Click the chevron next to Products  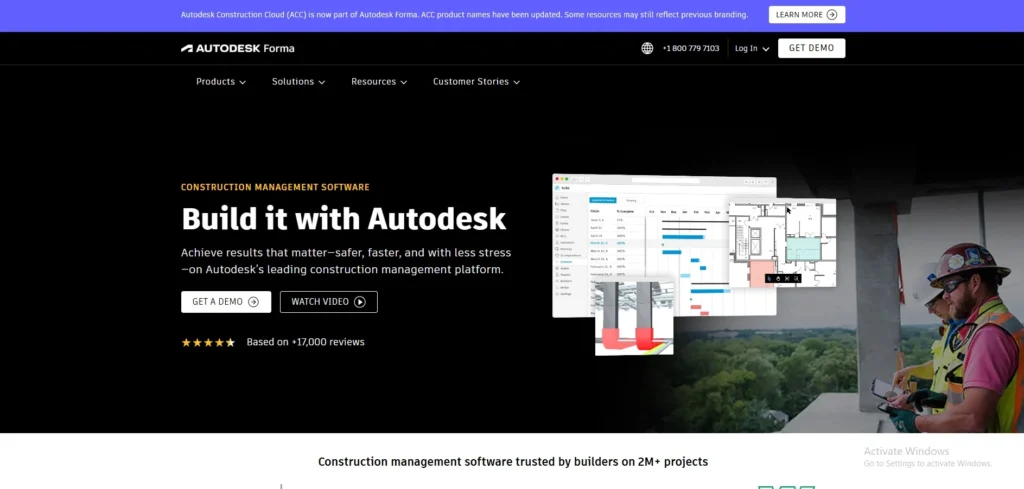(x=242, y=82)
